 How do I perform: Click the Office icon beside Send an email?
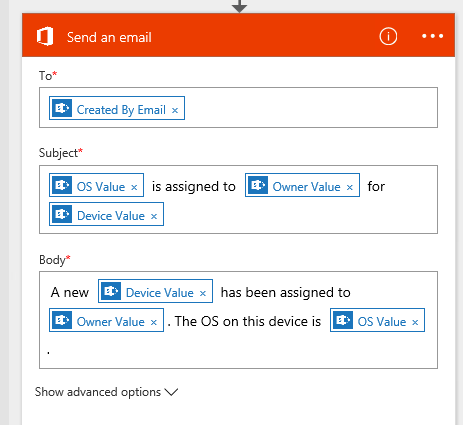45,36
